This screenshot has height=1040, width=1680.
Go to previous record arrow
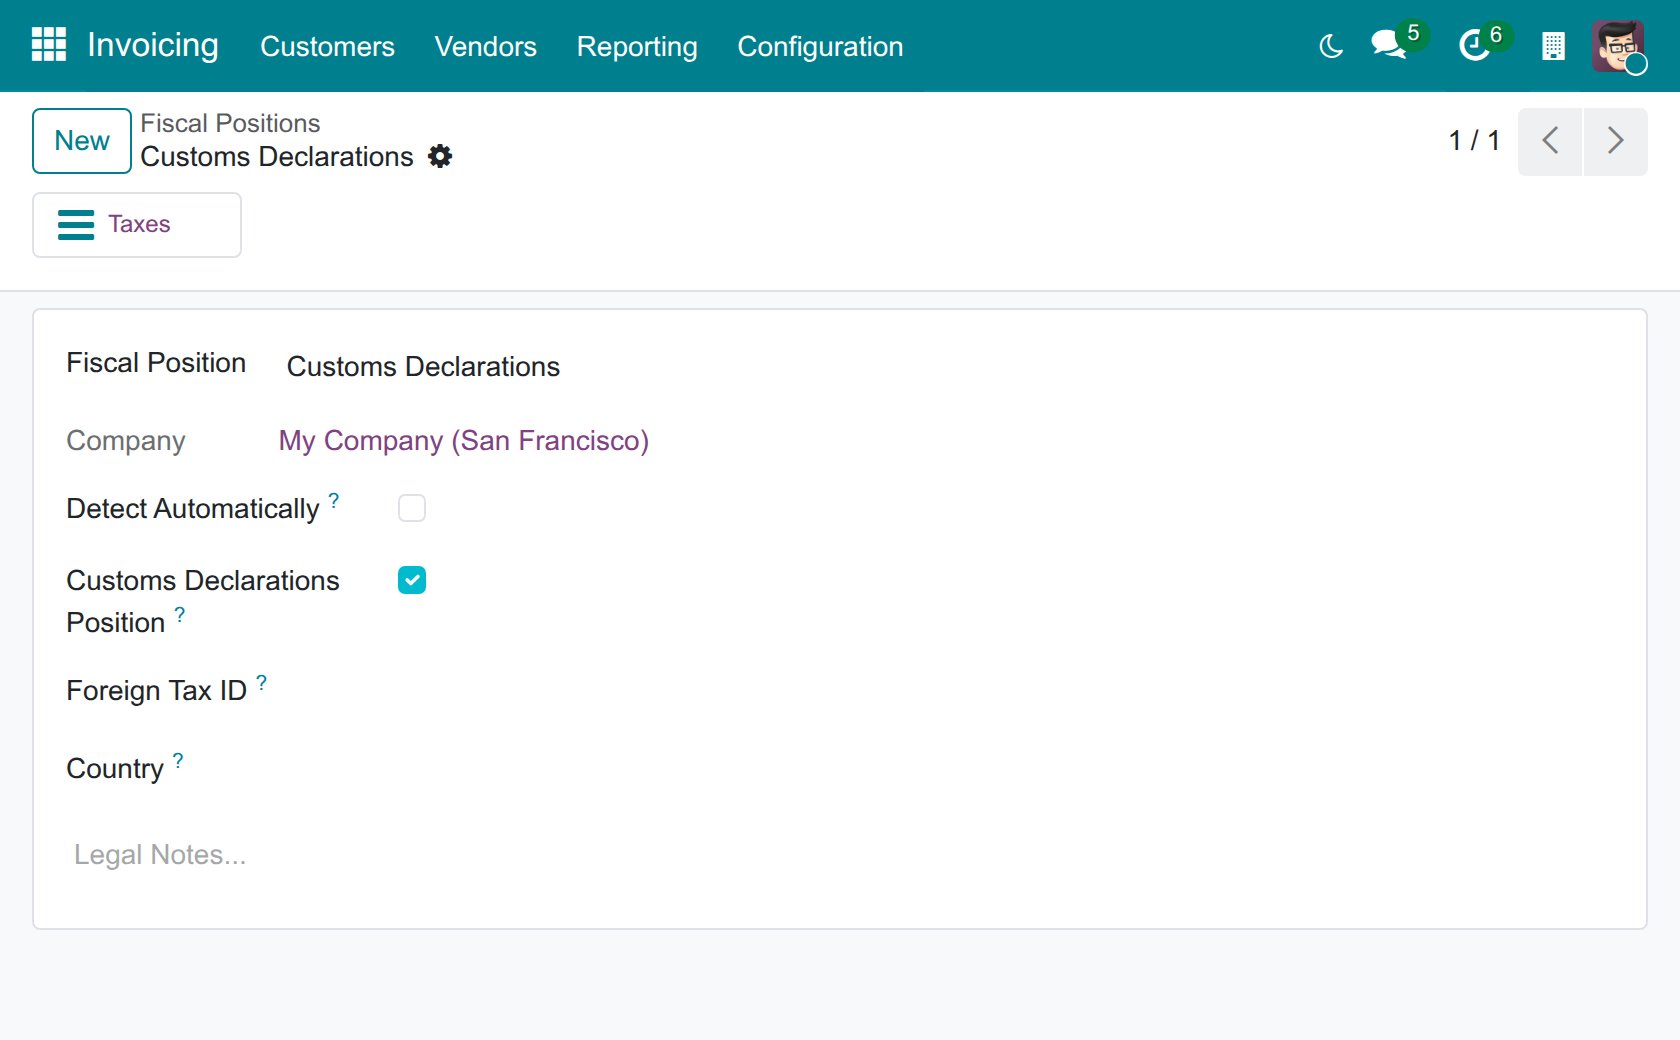[1550, 141]
